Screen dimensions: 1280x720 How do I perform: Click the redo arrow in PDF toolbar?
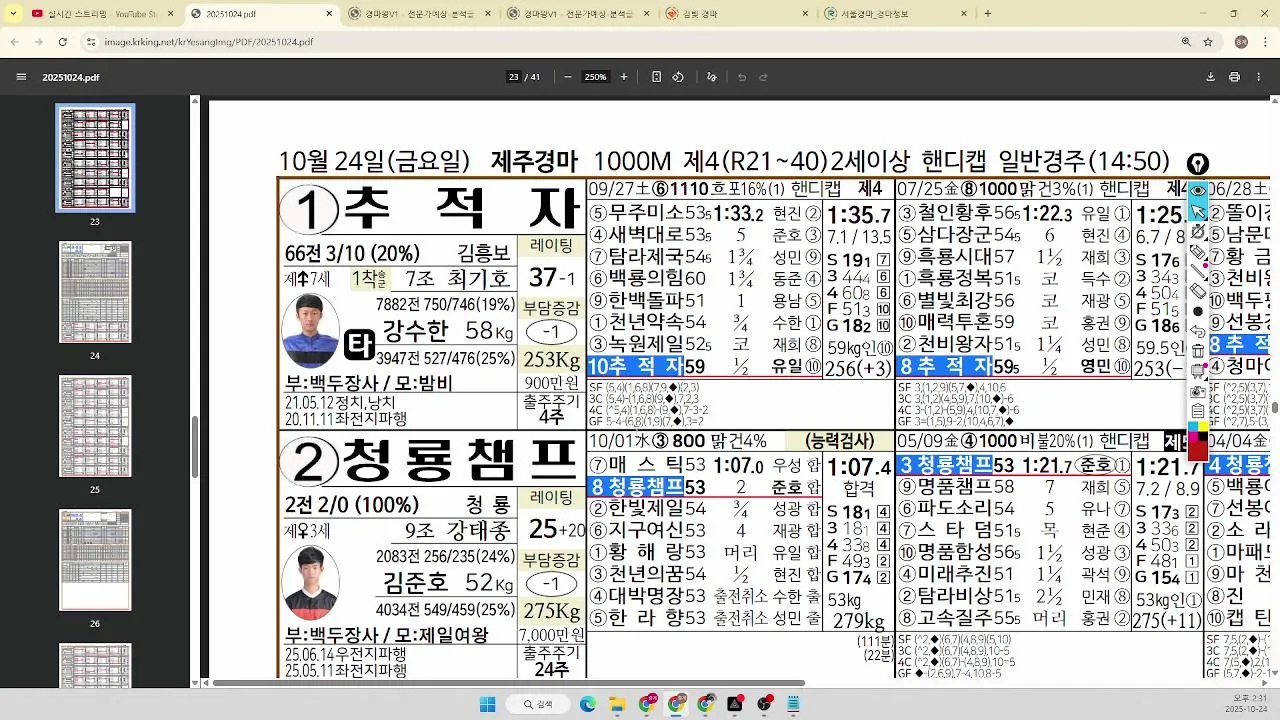coord(763,77)
